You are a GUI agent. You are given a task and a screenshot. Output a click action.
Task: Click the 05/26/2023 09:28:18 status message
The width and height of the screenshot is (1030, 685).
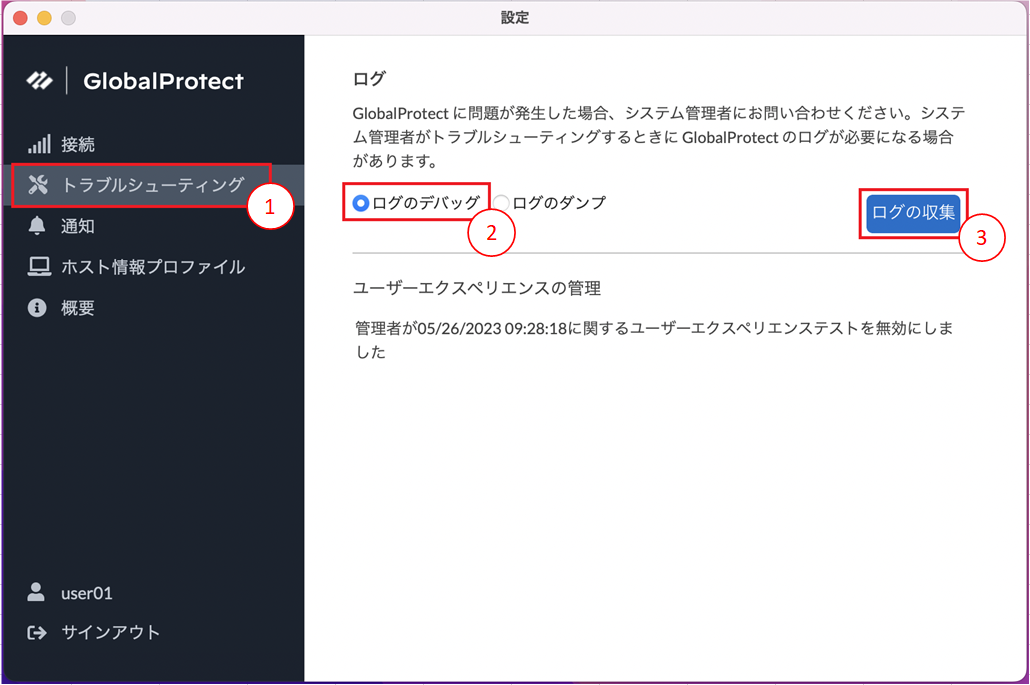tap(654, 340)
